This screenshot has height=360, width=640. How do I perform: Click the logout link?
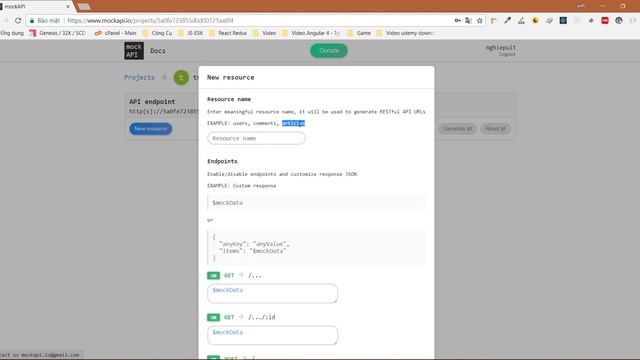(x=507, y=54)
